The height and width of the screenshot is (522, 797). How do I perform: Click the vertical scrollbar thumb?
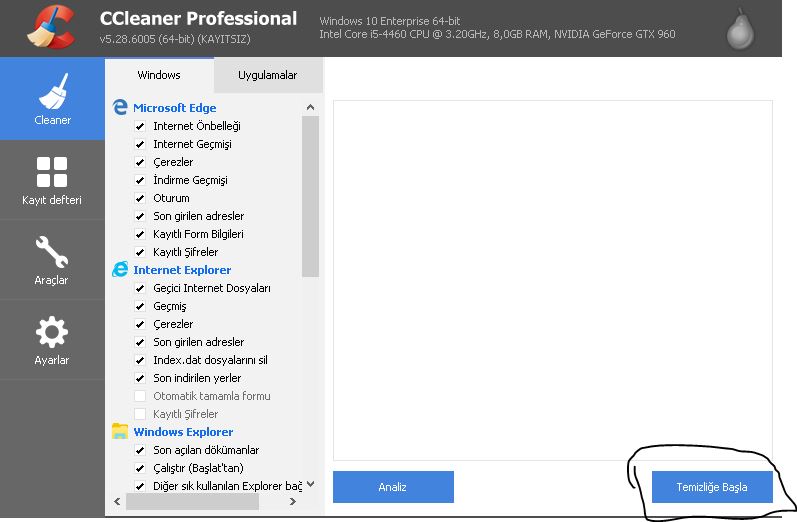point(311,196)
